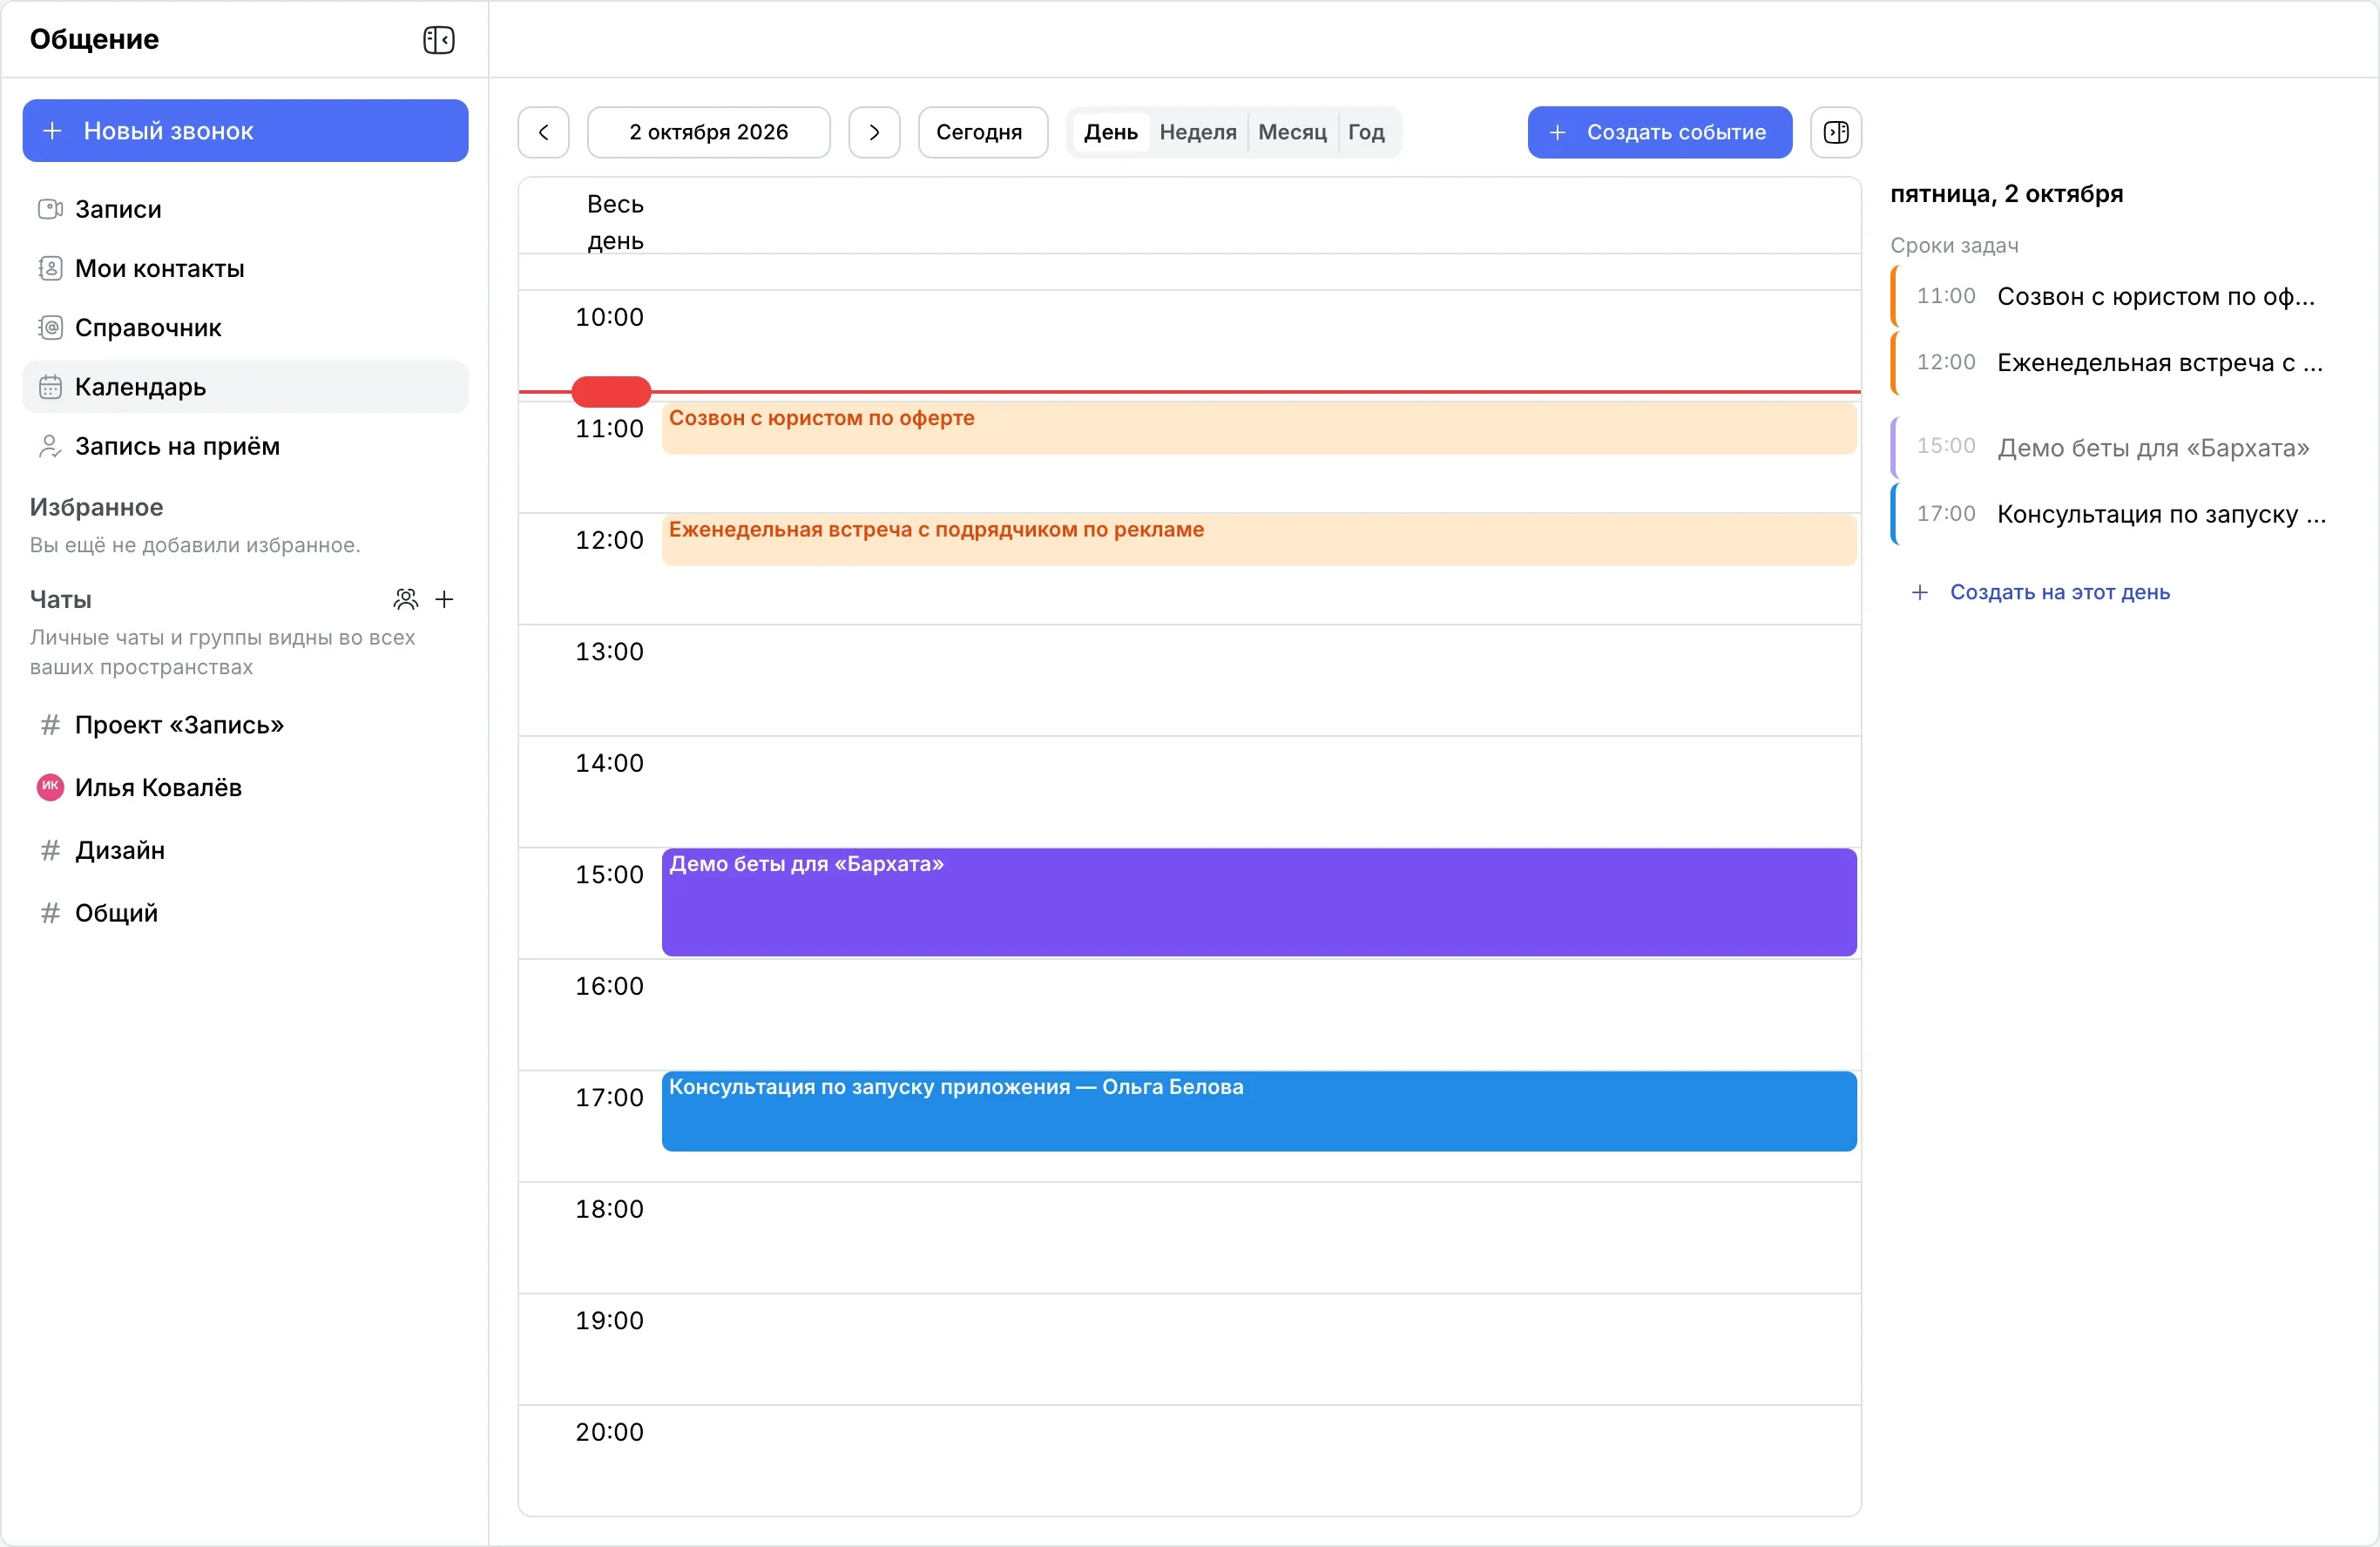
Task: Click the Запись на приём person icon
Action: [x=50, y=446]
